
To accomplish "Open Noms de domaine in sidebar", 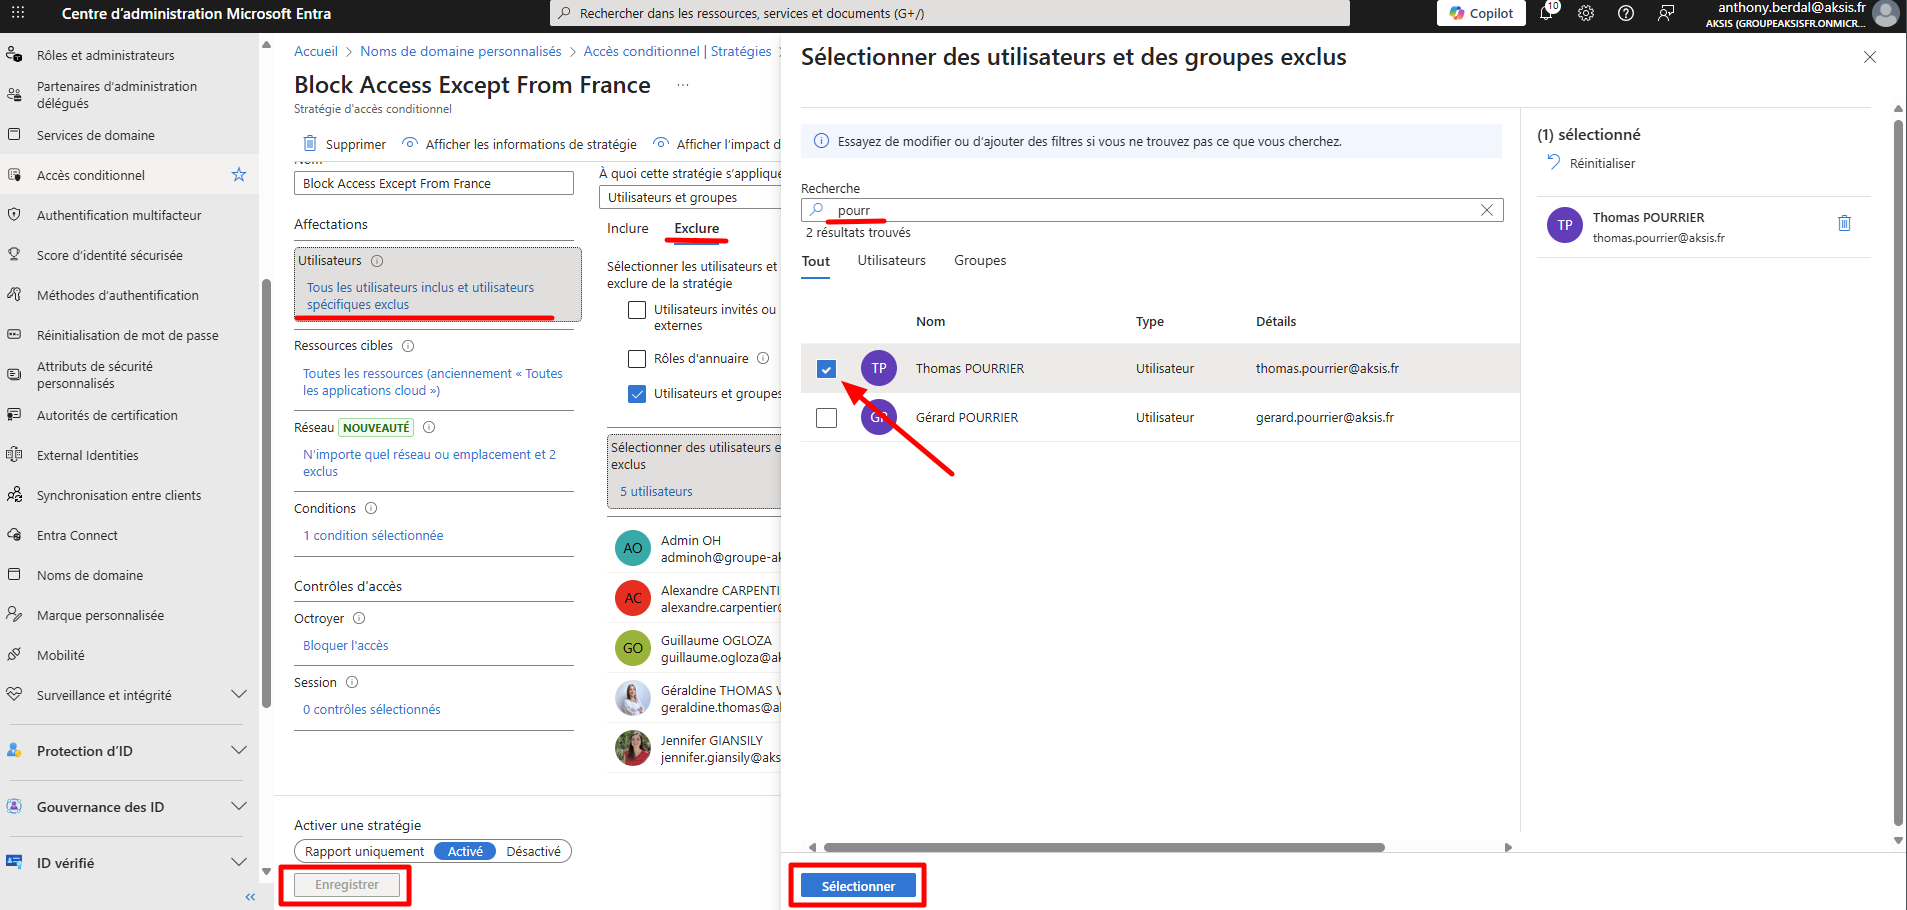I will click(x=90, y=575).
